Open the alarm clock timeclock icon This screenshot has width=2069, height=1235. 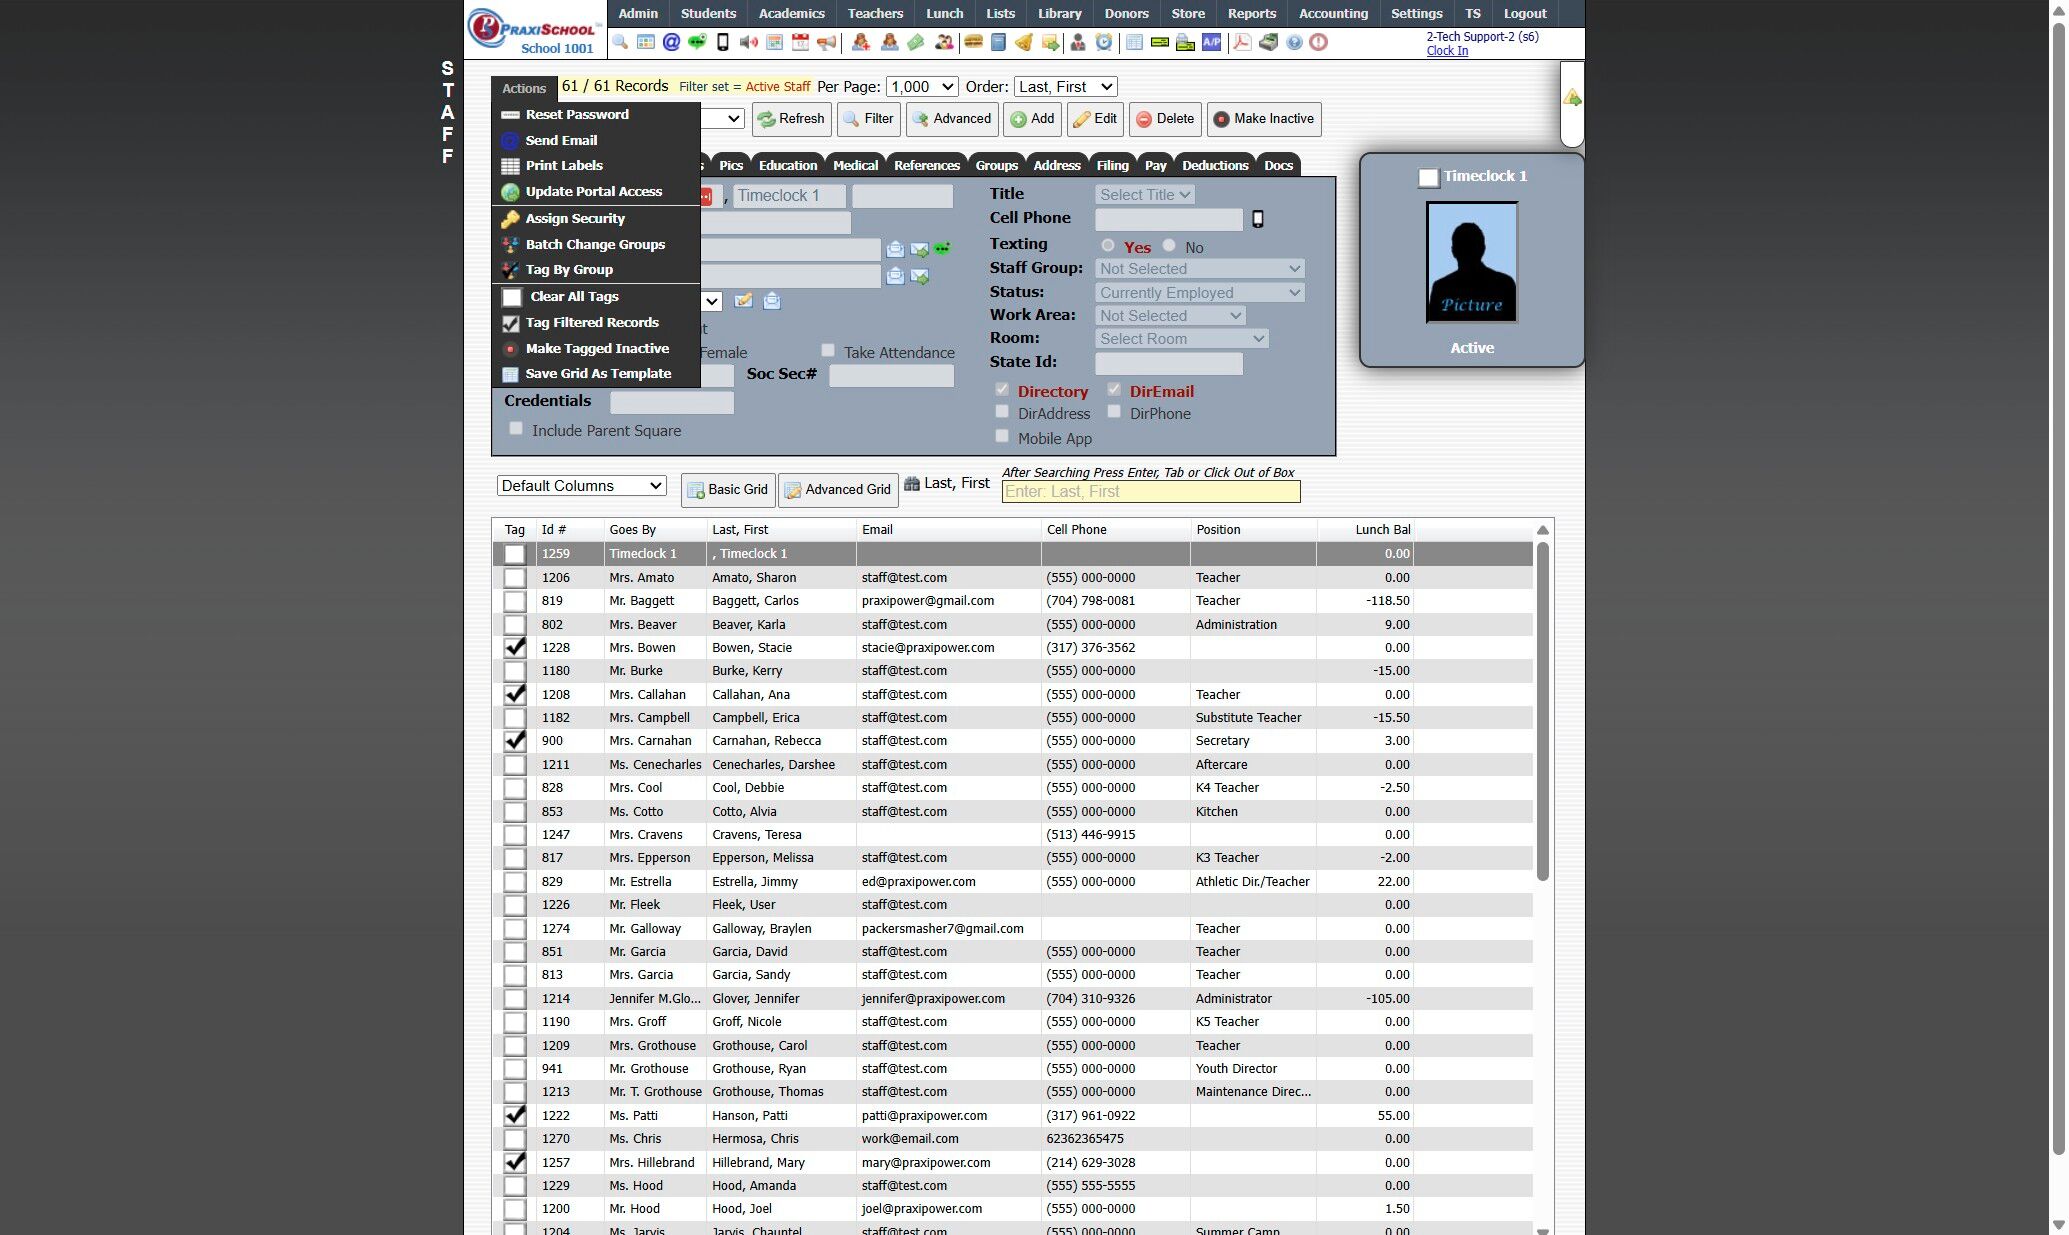coord(1103,42)
